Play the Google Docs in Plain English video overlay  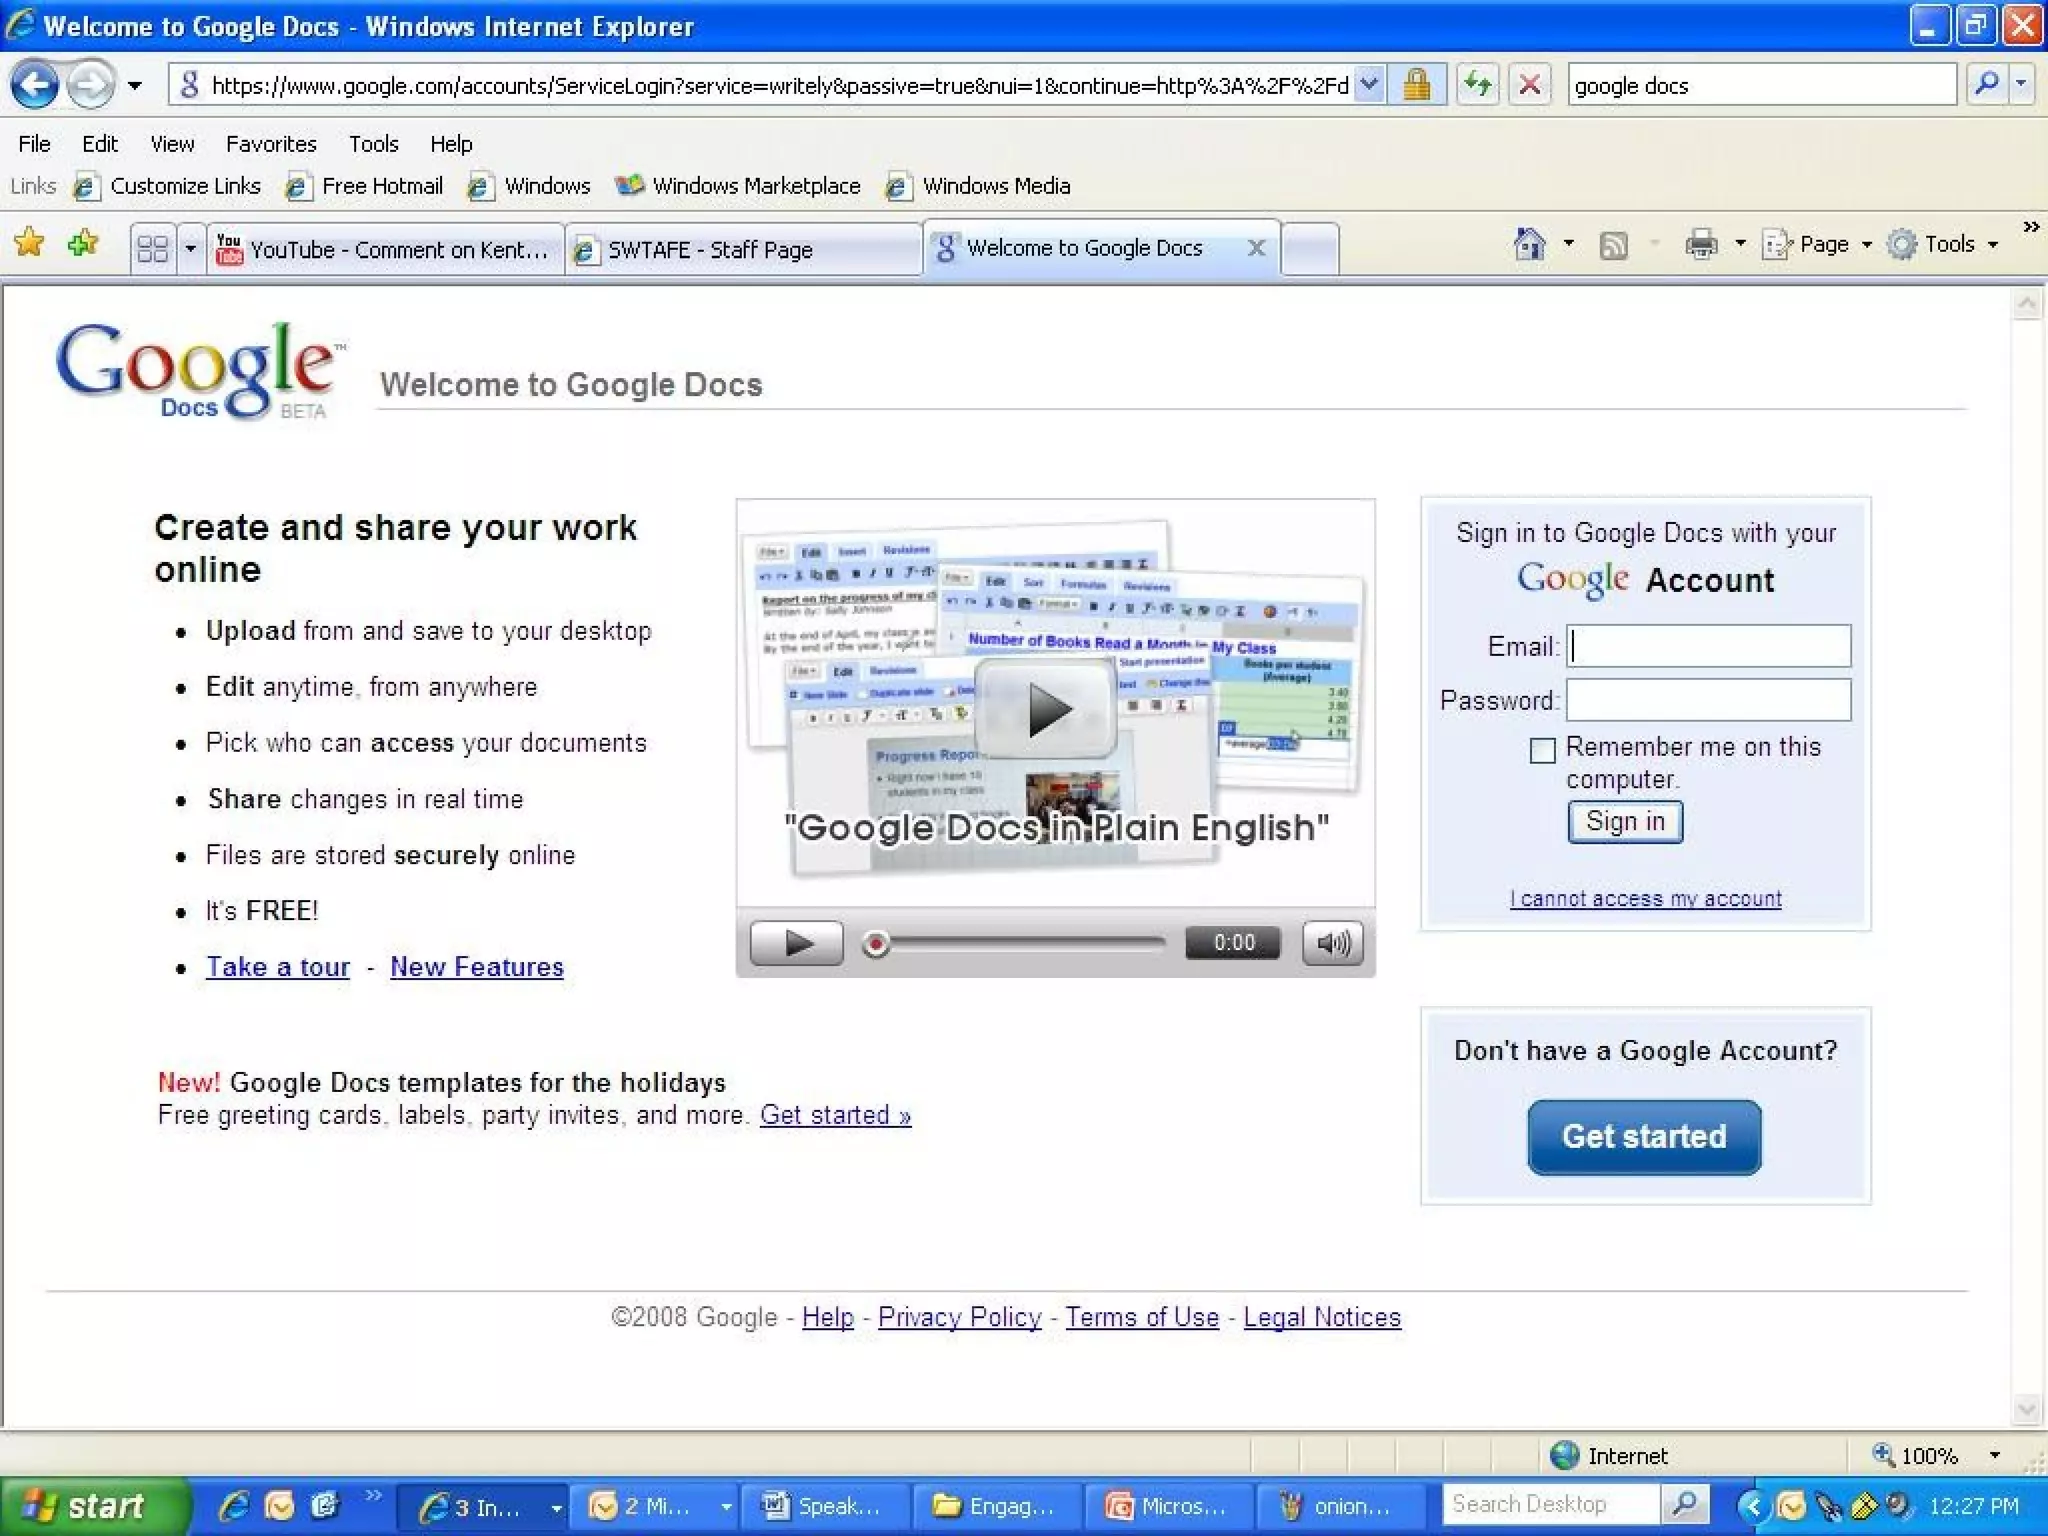click(x=1047, y=710)
